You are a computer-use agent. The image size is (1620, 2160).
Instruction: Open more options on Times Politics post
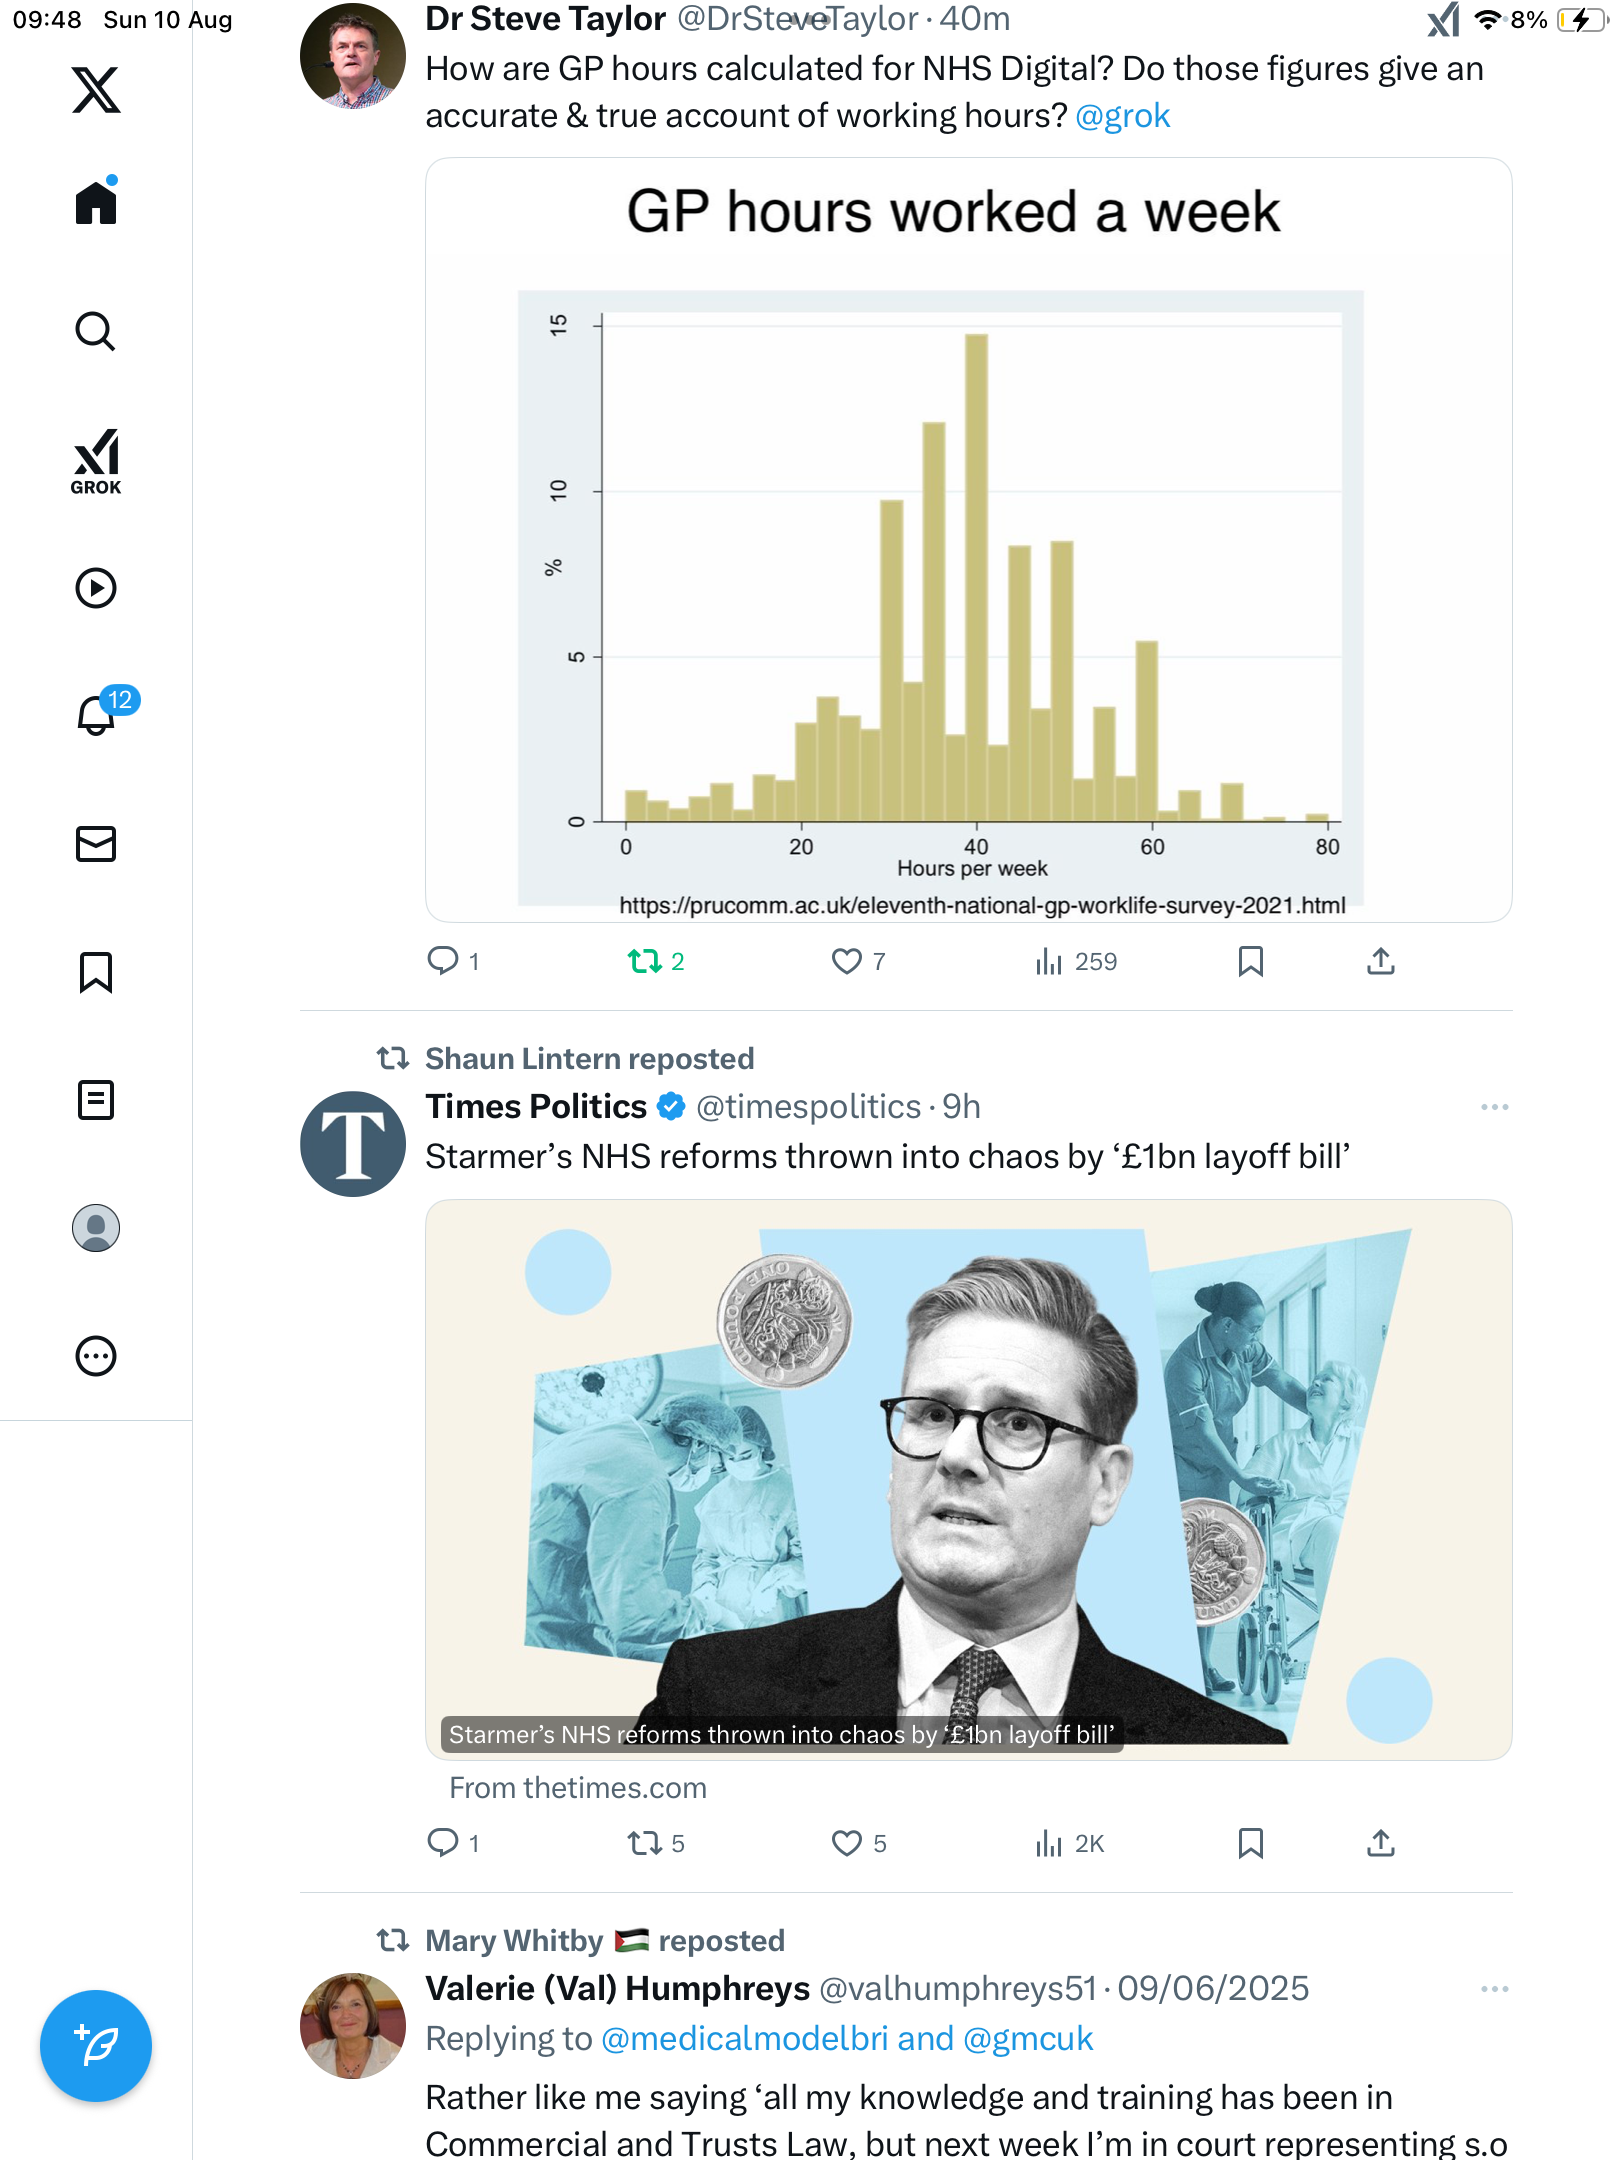(x=1494, y=1107)
